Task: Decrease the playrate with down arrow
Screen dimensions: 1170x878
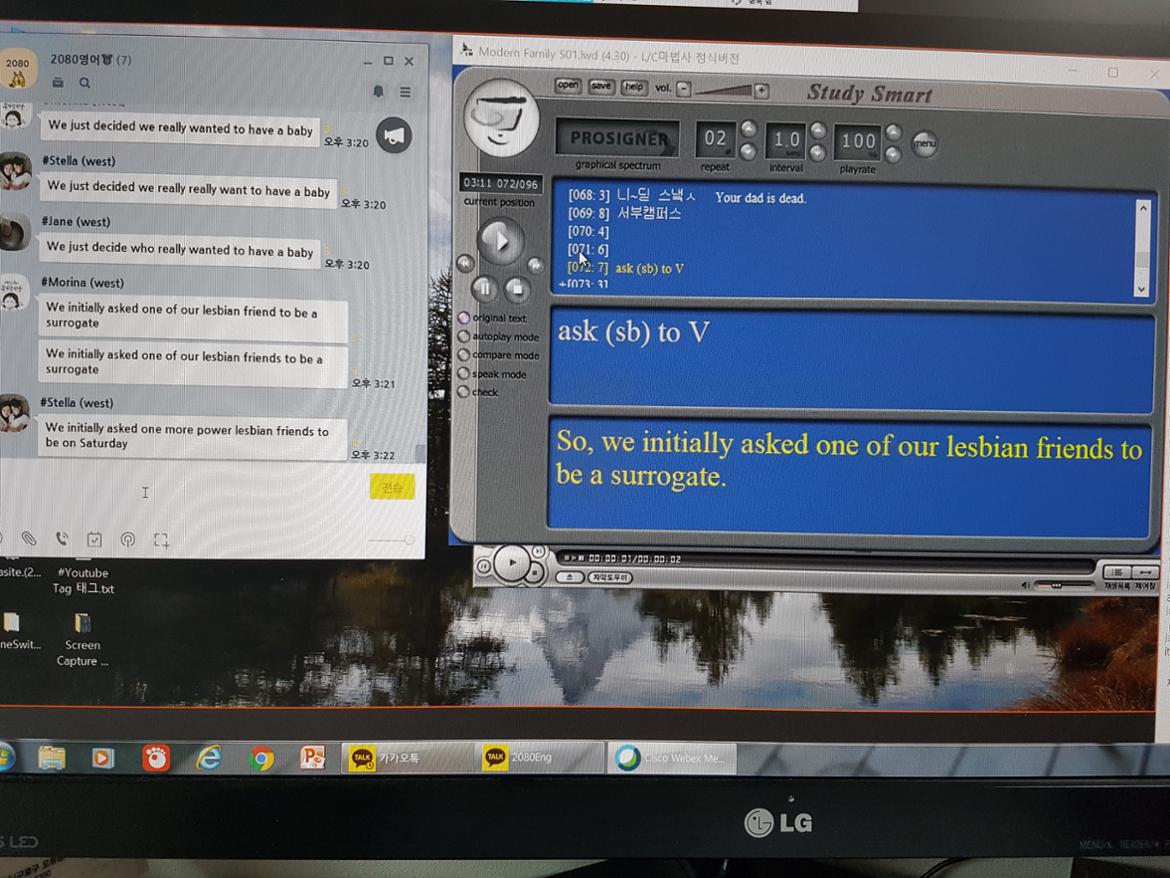Action: tap(893, 153)
